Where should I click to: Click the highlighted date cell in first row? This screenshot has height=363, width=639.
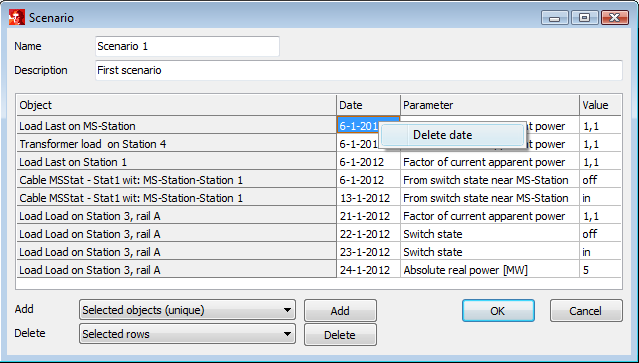(x=358, y=126)
